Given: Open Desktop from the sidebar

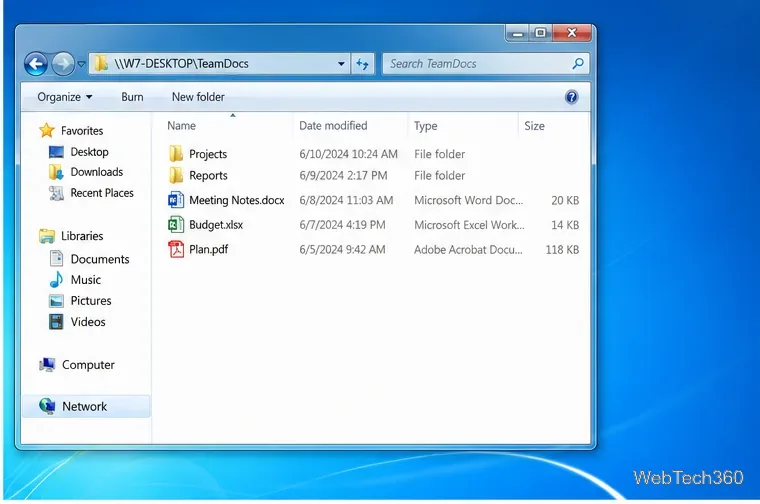Looking at the screenshot, I should tap(90, 152).
